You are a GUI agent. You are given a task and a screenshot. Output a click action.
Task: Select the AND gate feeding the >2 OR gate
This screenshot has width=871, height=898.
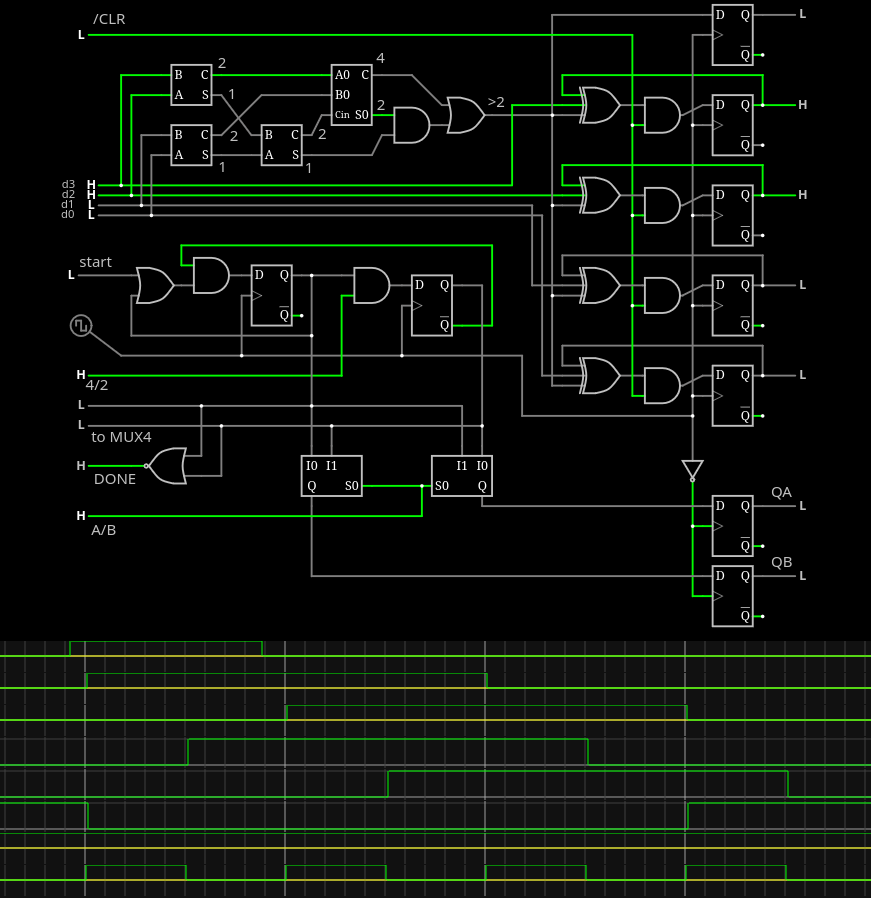click(x=411, y=125)
